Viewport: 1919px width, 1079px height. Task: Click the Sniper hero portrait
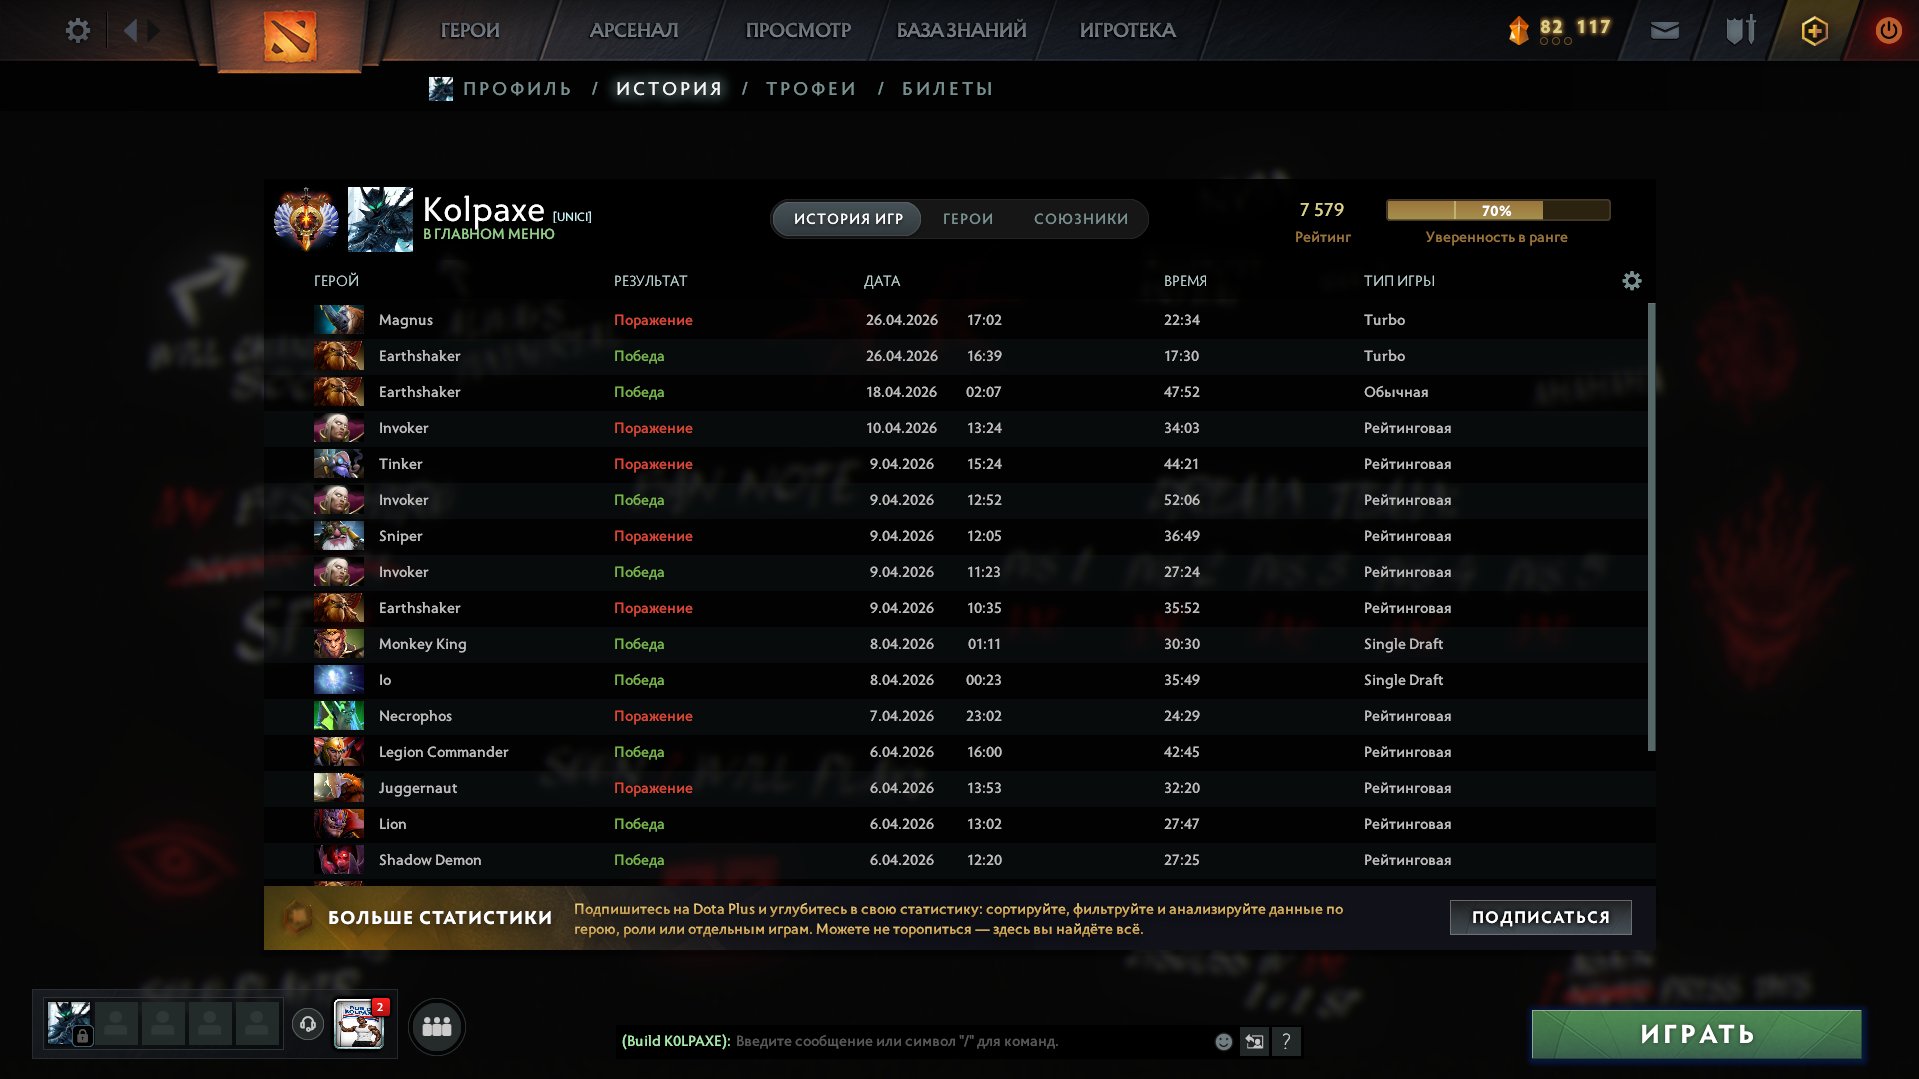point(339,536)
